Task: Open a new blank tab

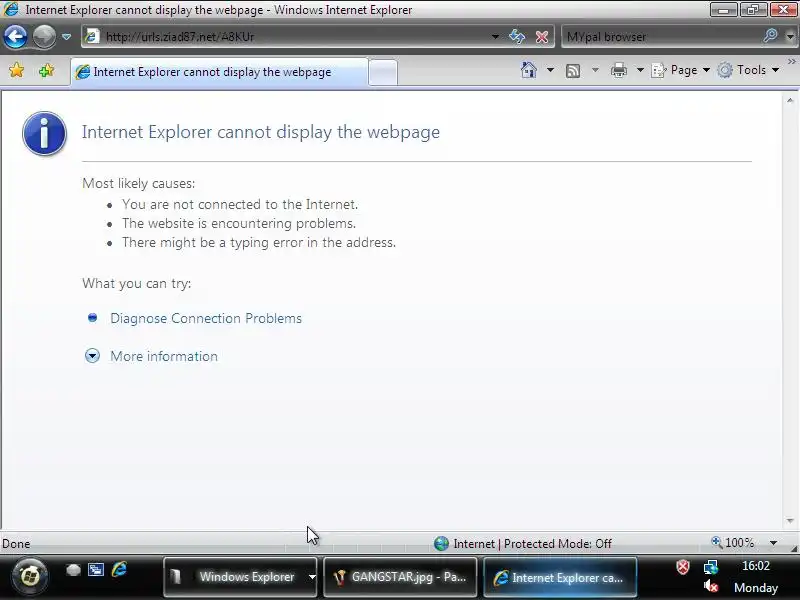Action: (x=383, y=72)
